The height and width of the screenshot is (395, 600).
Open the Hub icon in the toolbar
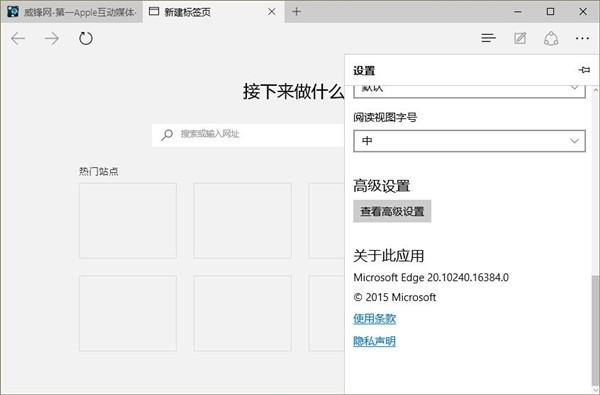point(489,38)
